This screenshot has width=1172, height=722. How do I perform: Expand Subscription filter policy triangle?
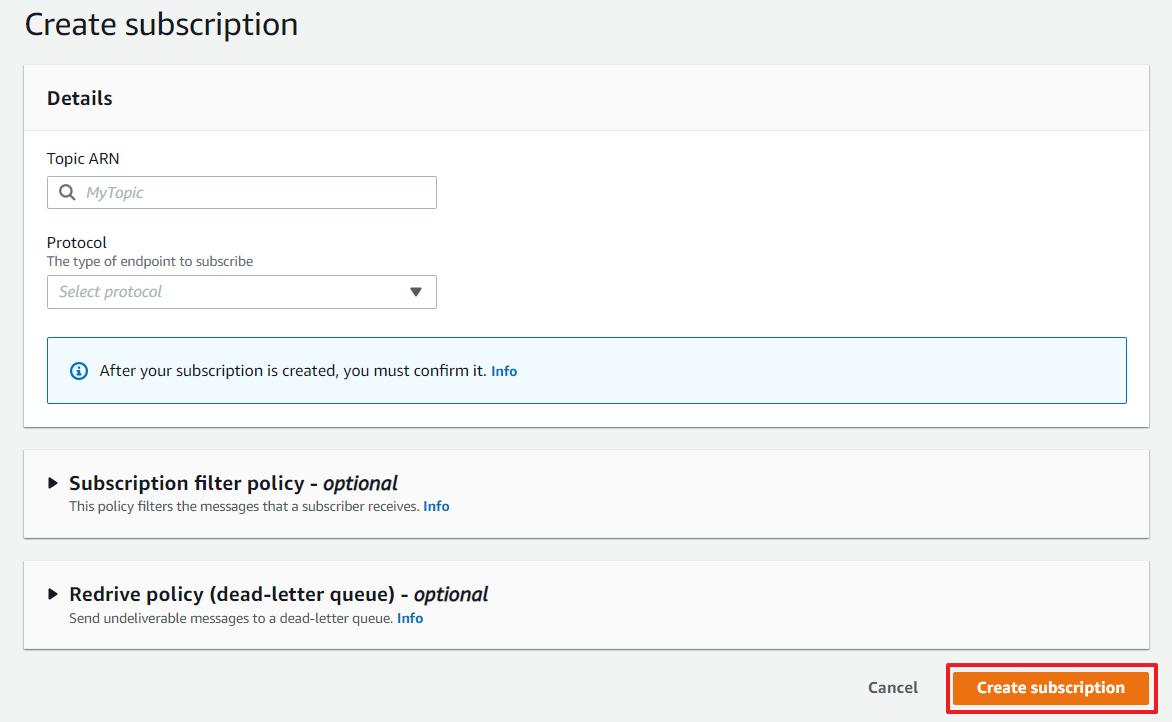pos(54,483)
